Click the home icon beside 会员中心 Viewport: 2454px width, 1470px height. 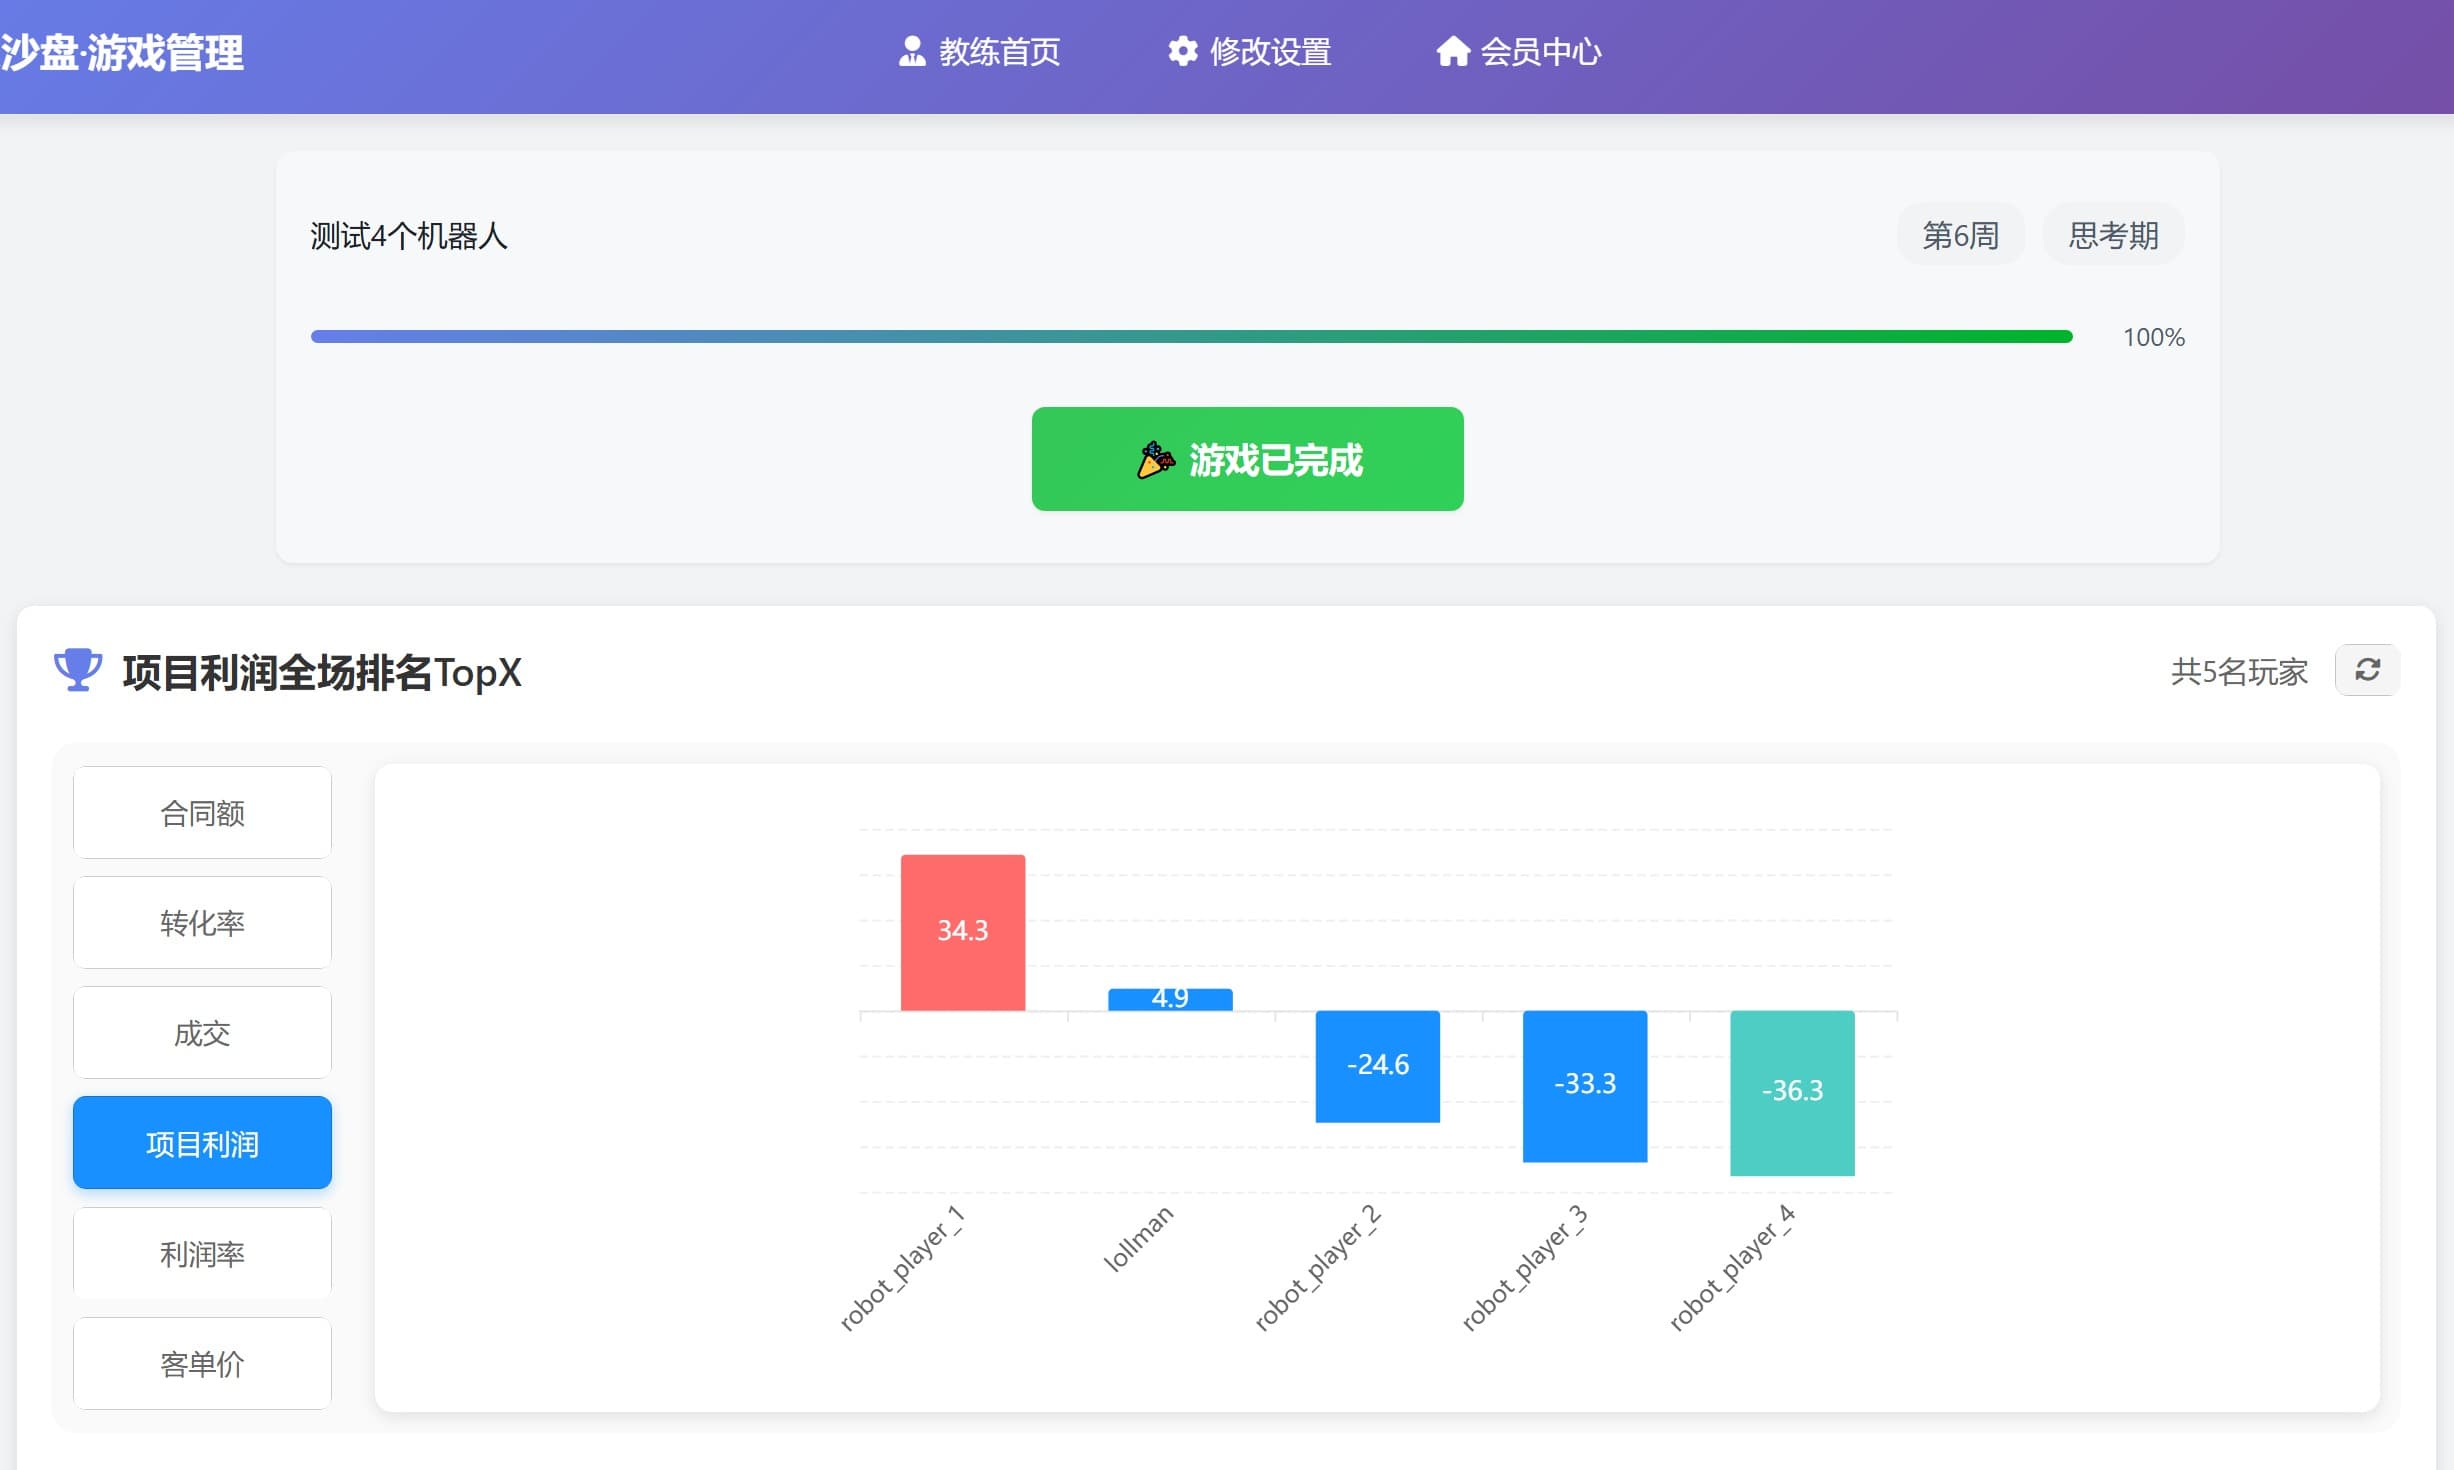tap(1452, 50)
